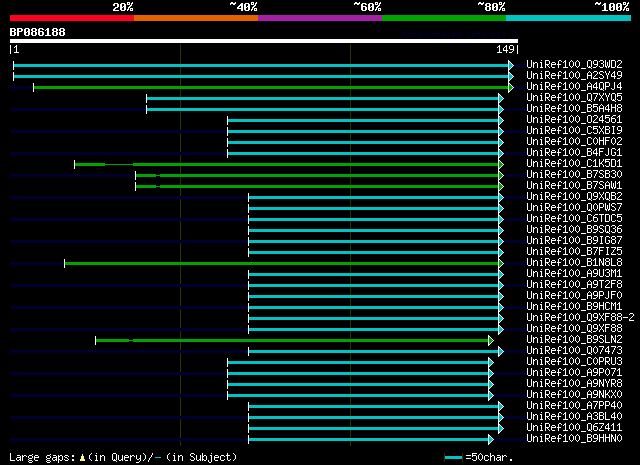Select UniRef100_A9U3M1 label
This screenshot has width=640, height=465.
(x=574, y=274)
